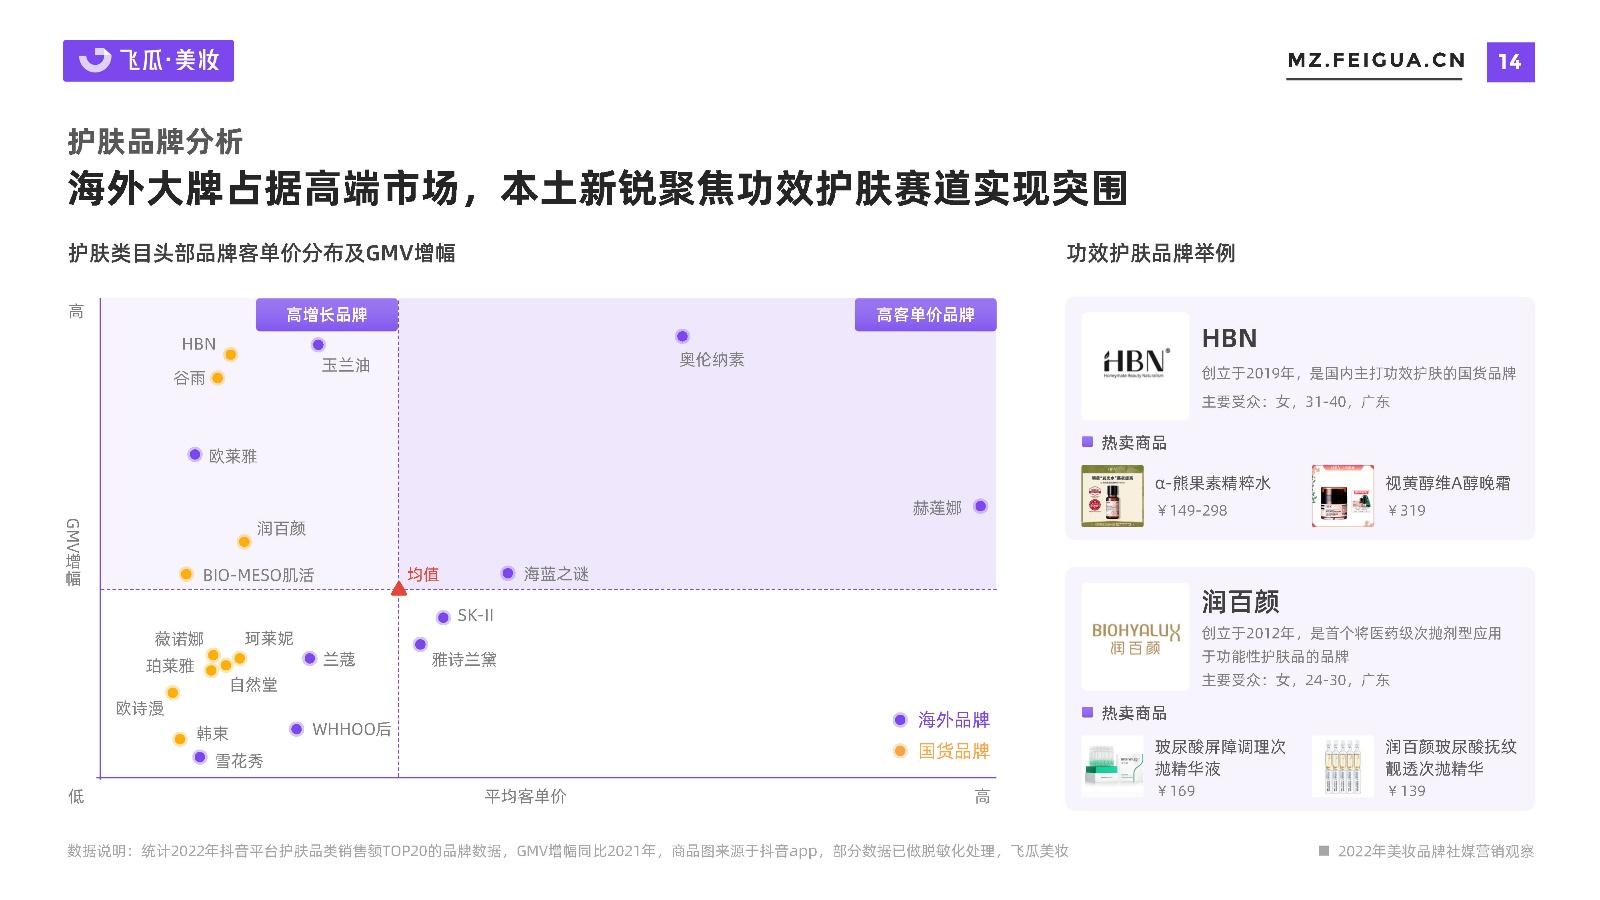The image size is (1600, 900).
Task: Click the 热卖商品 bullet under 润百颜
Action: click(1087, 712)
